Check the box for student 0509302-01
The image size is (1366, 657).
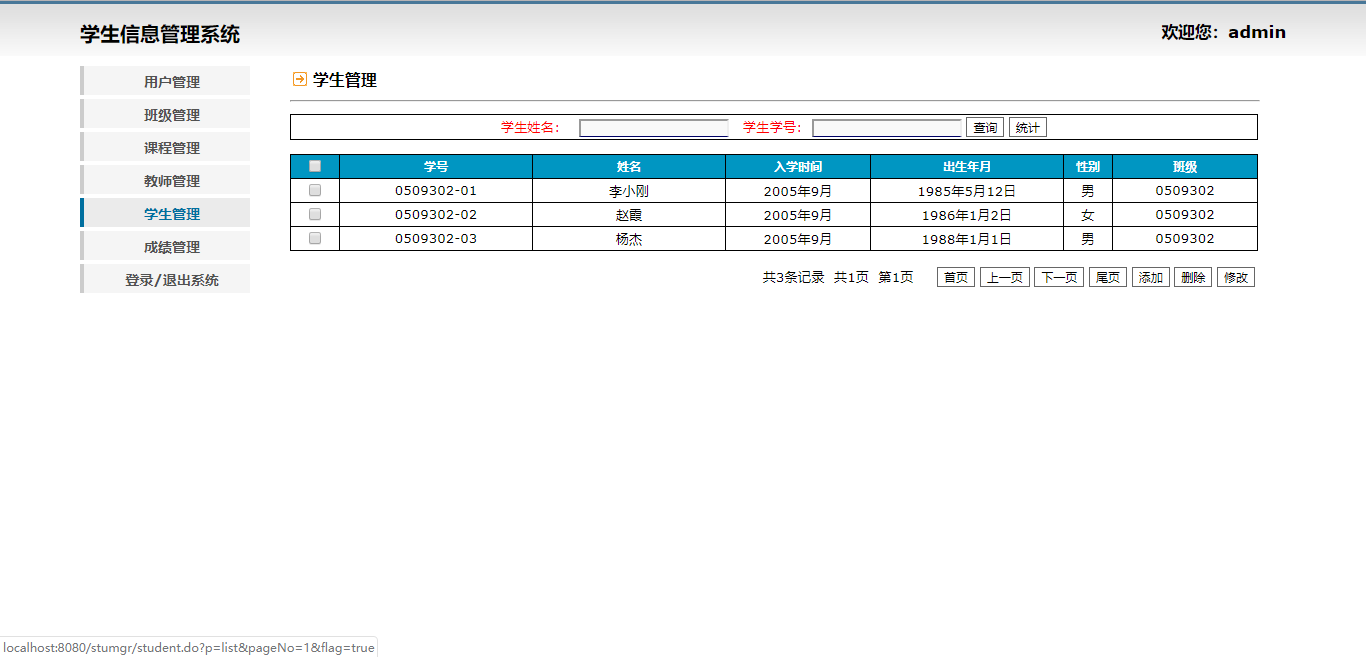pos(315,190)
